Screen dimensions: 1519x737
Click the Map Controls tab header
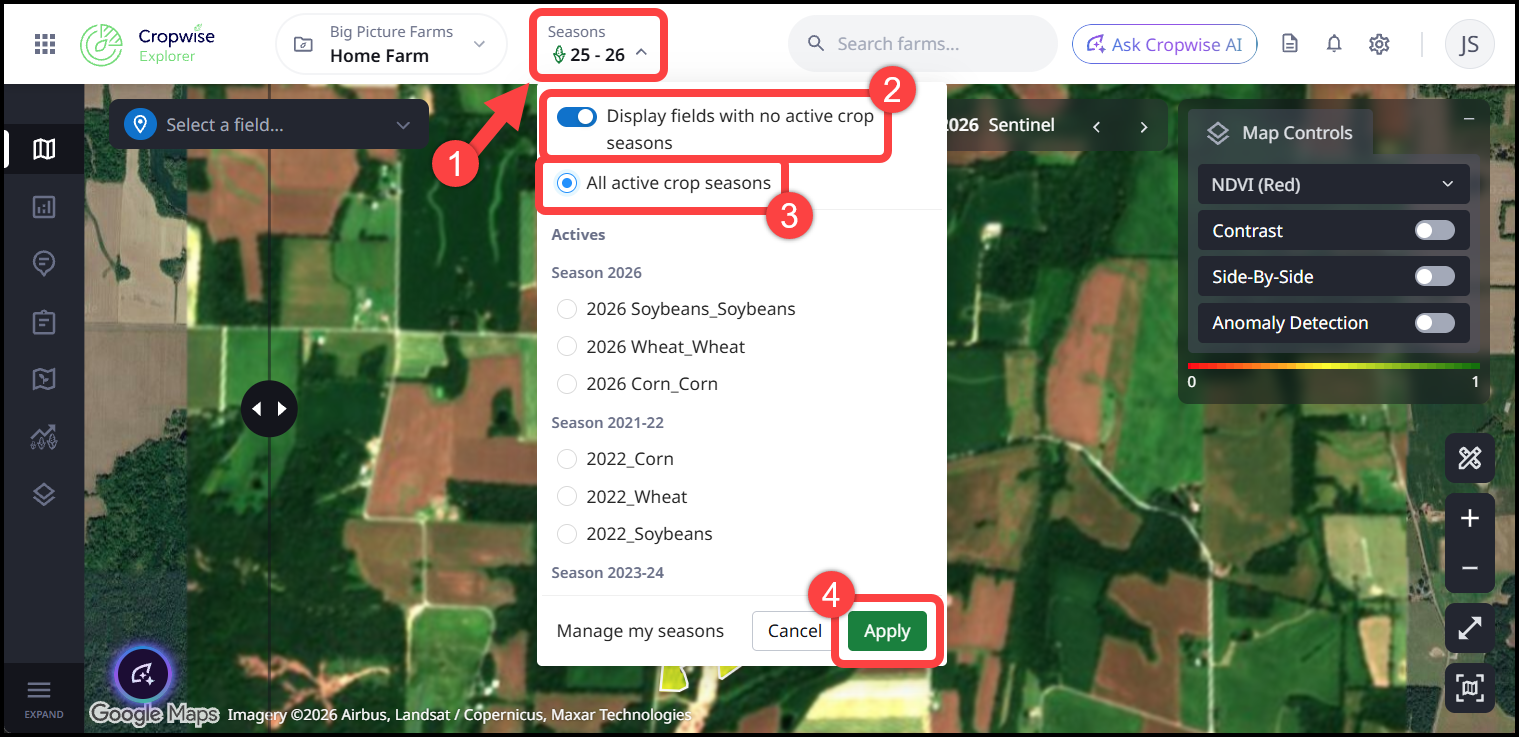tap(1280, 133)
